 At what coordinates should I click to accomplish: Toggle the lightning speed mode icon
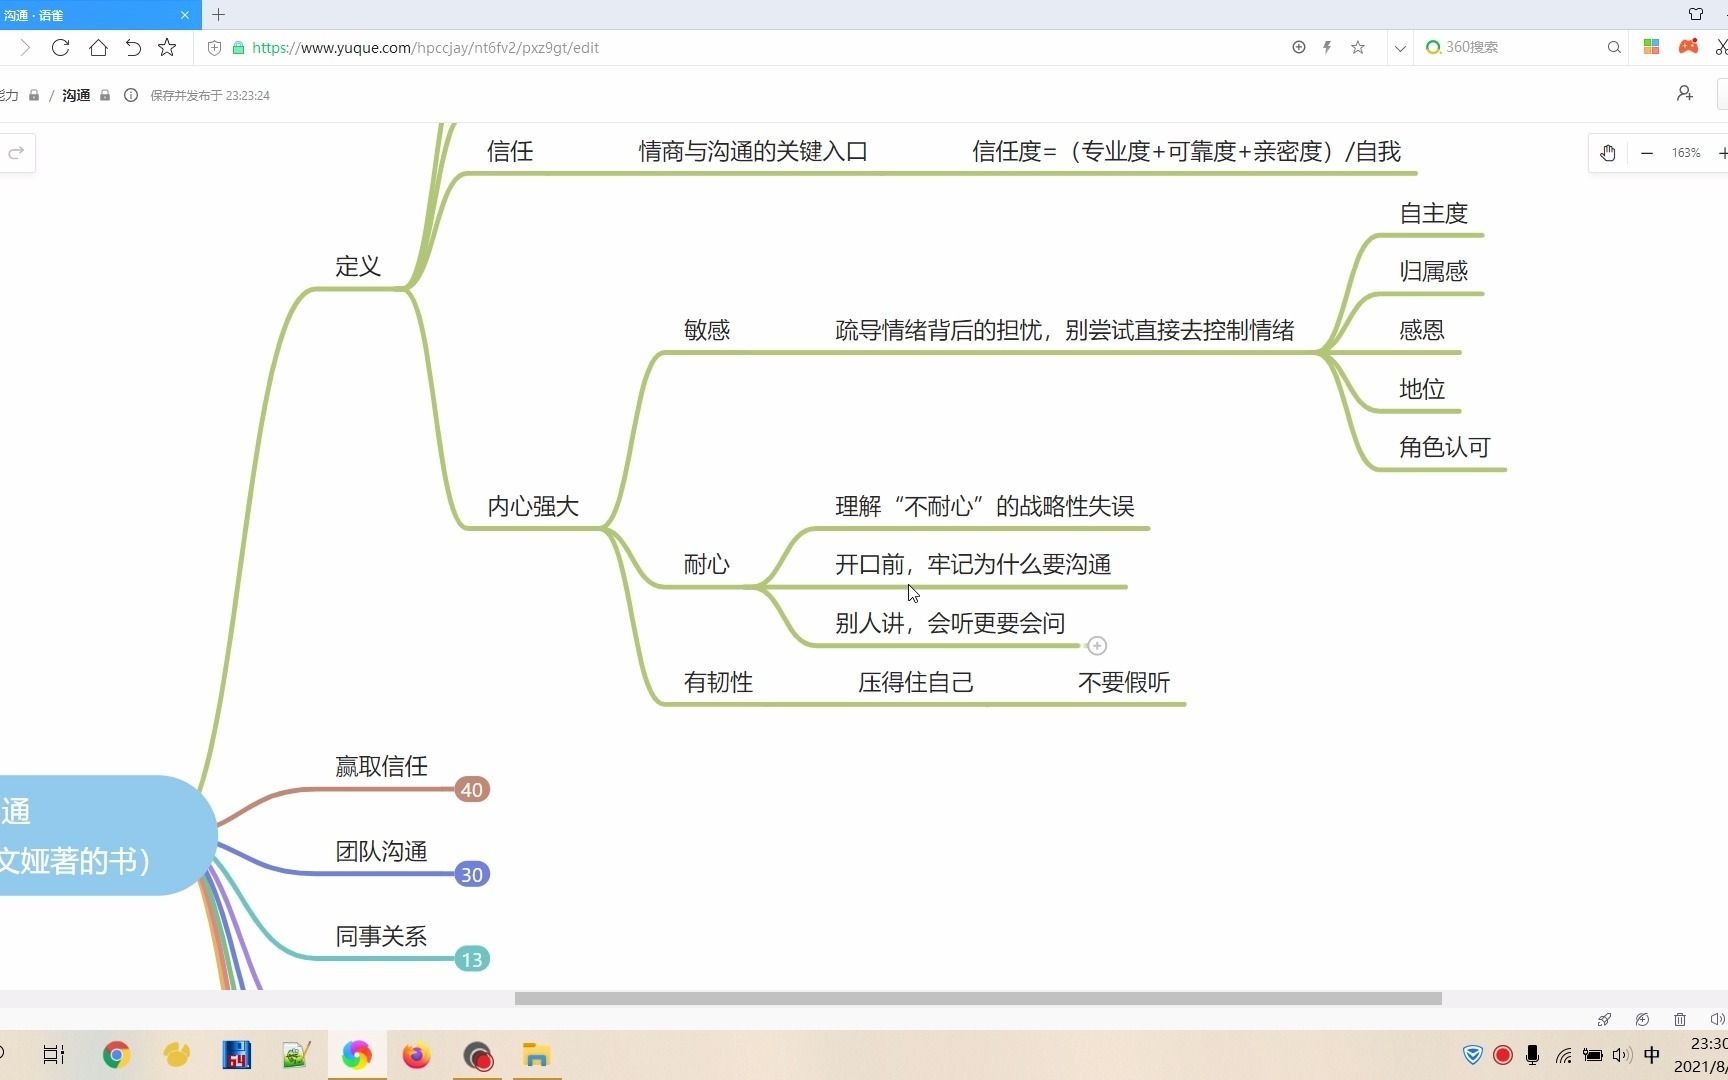pyautogui.click(x=1327, y=47)
